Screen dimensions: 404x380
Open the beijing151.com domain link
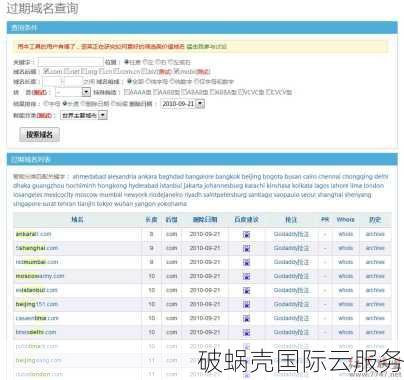coord(37,304)
